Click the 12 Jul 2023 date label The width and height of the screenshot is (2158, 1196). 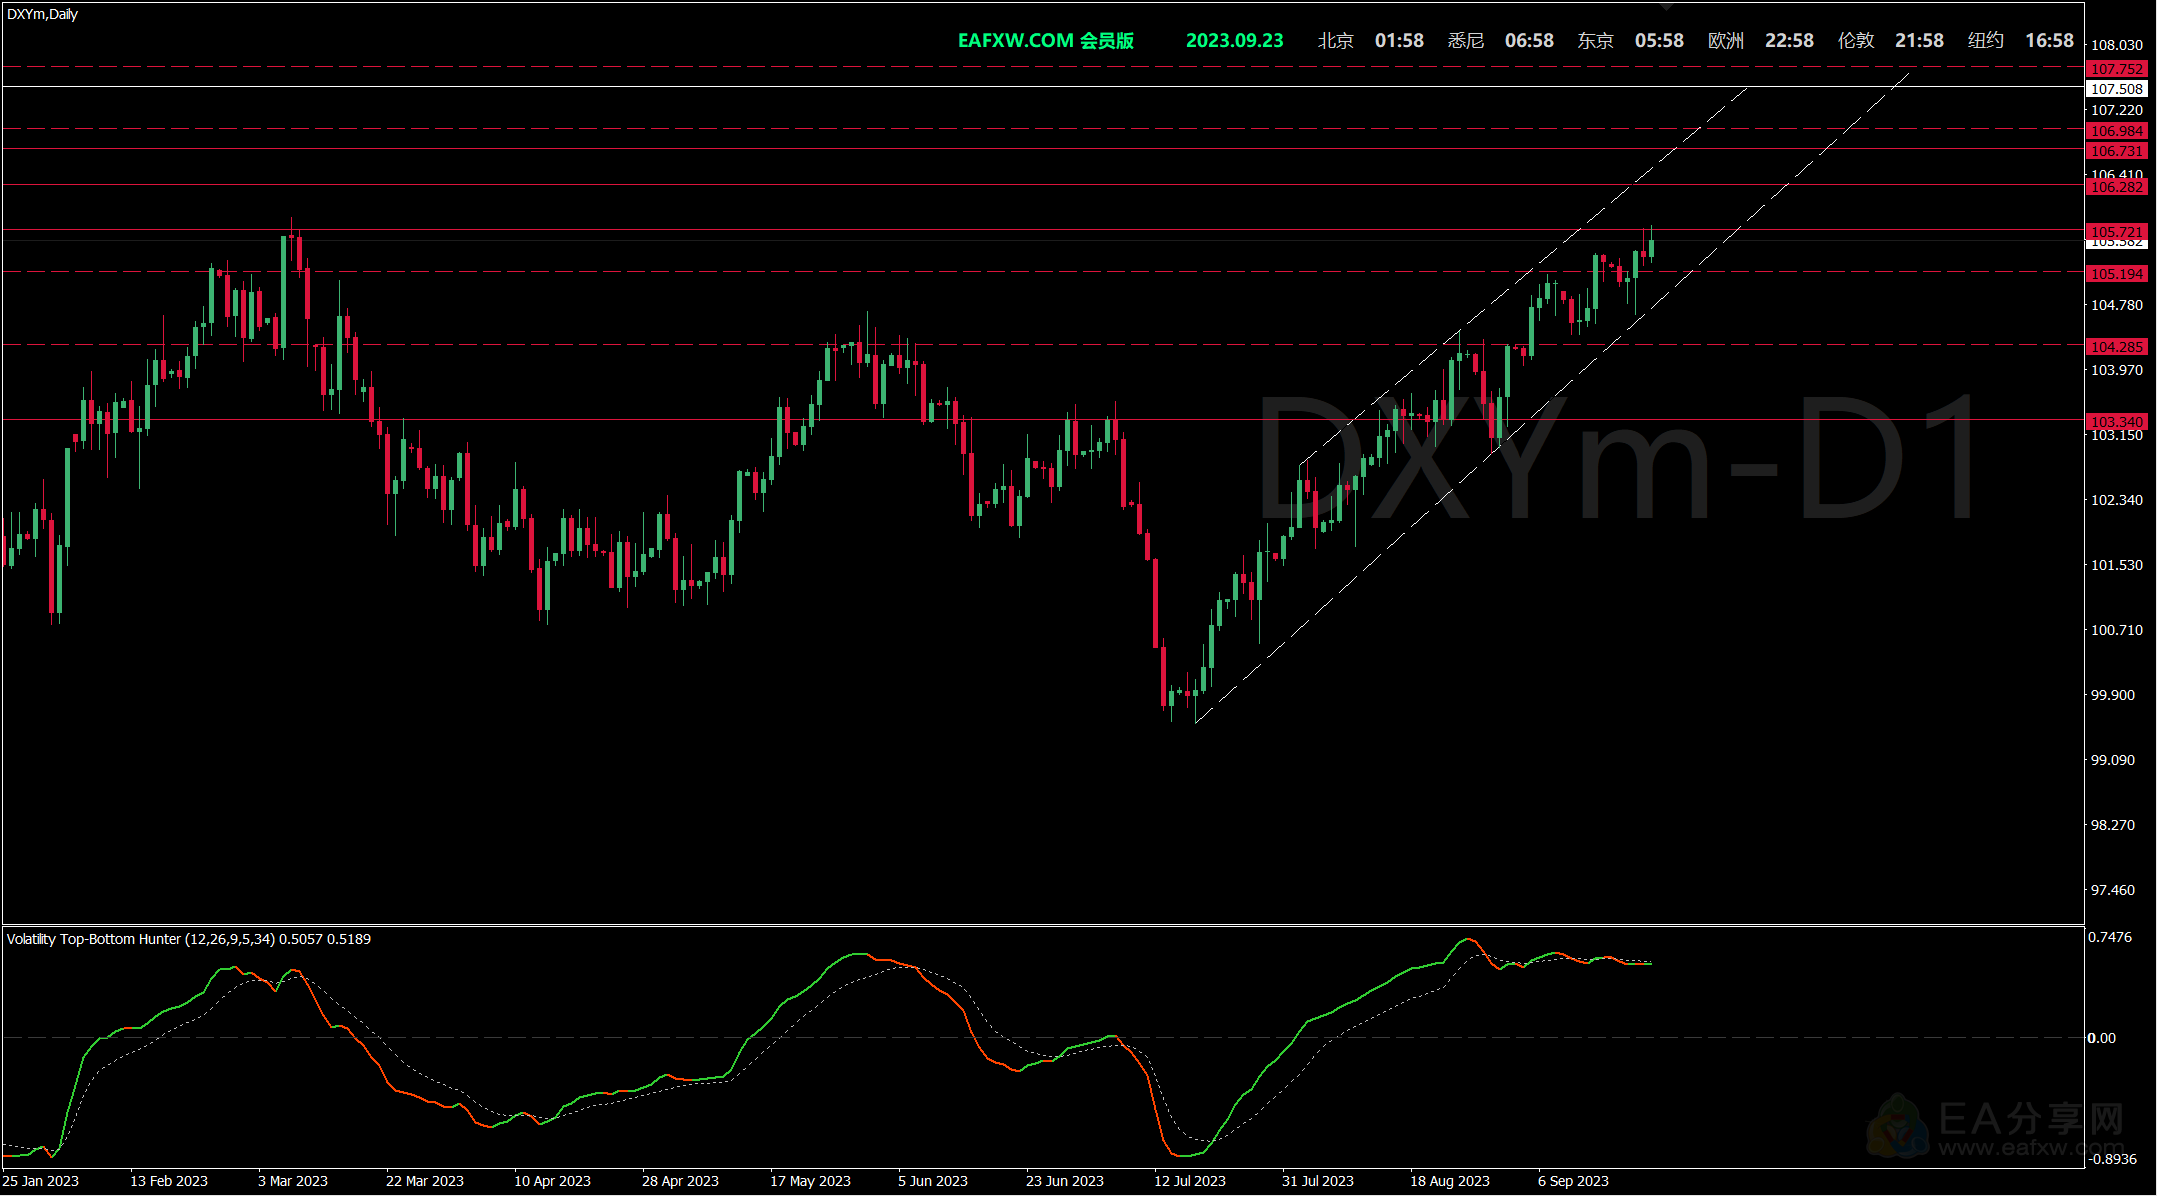tap(1190, 1181)
